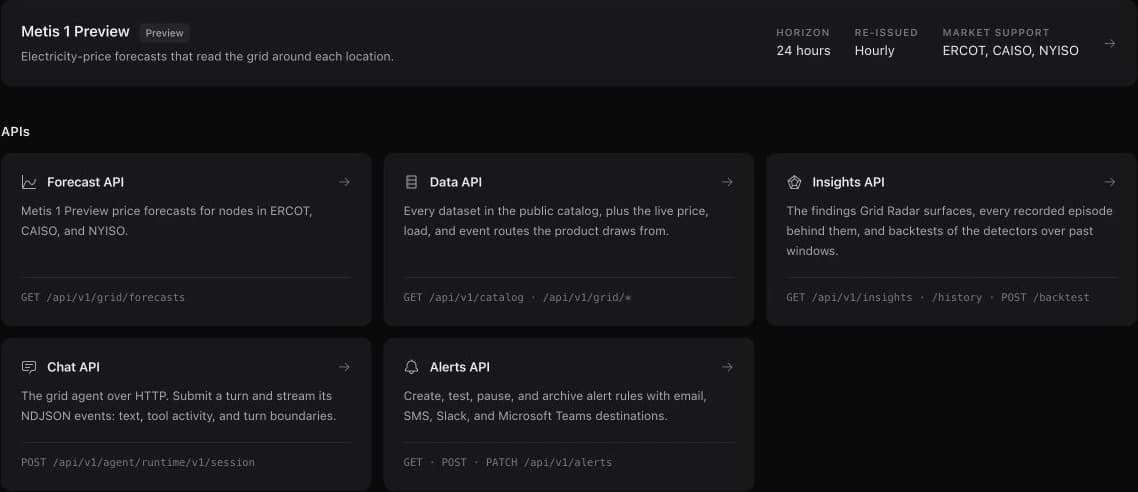
Task: Open the arrow on the Alerts API card
Action: point(727,367)
